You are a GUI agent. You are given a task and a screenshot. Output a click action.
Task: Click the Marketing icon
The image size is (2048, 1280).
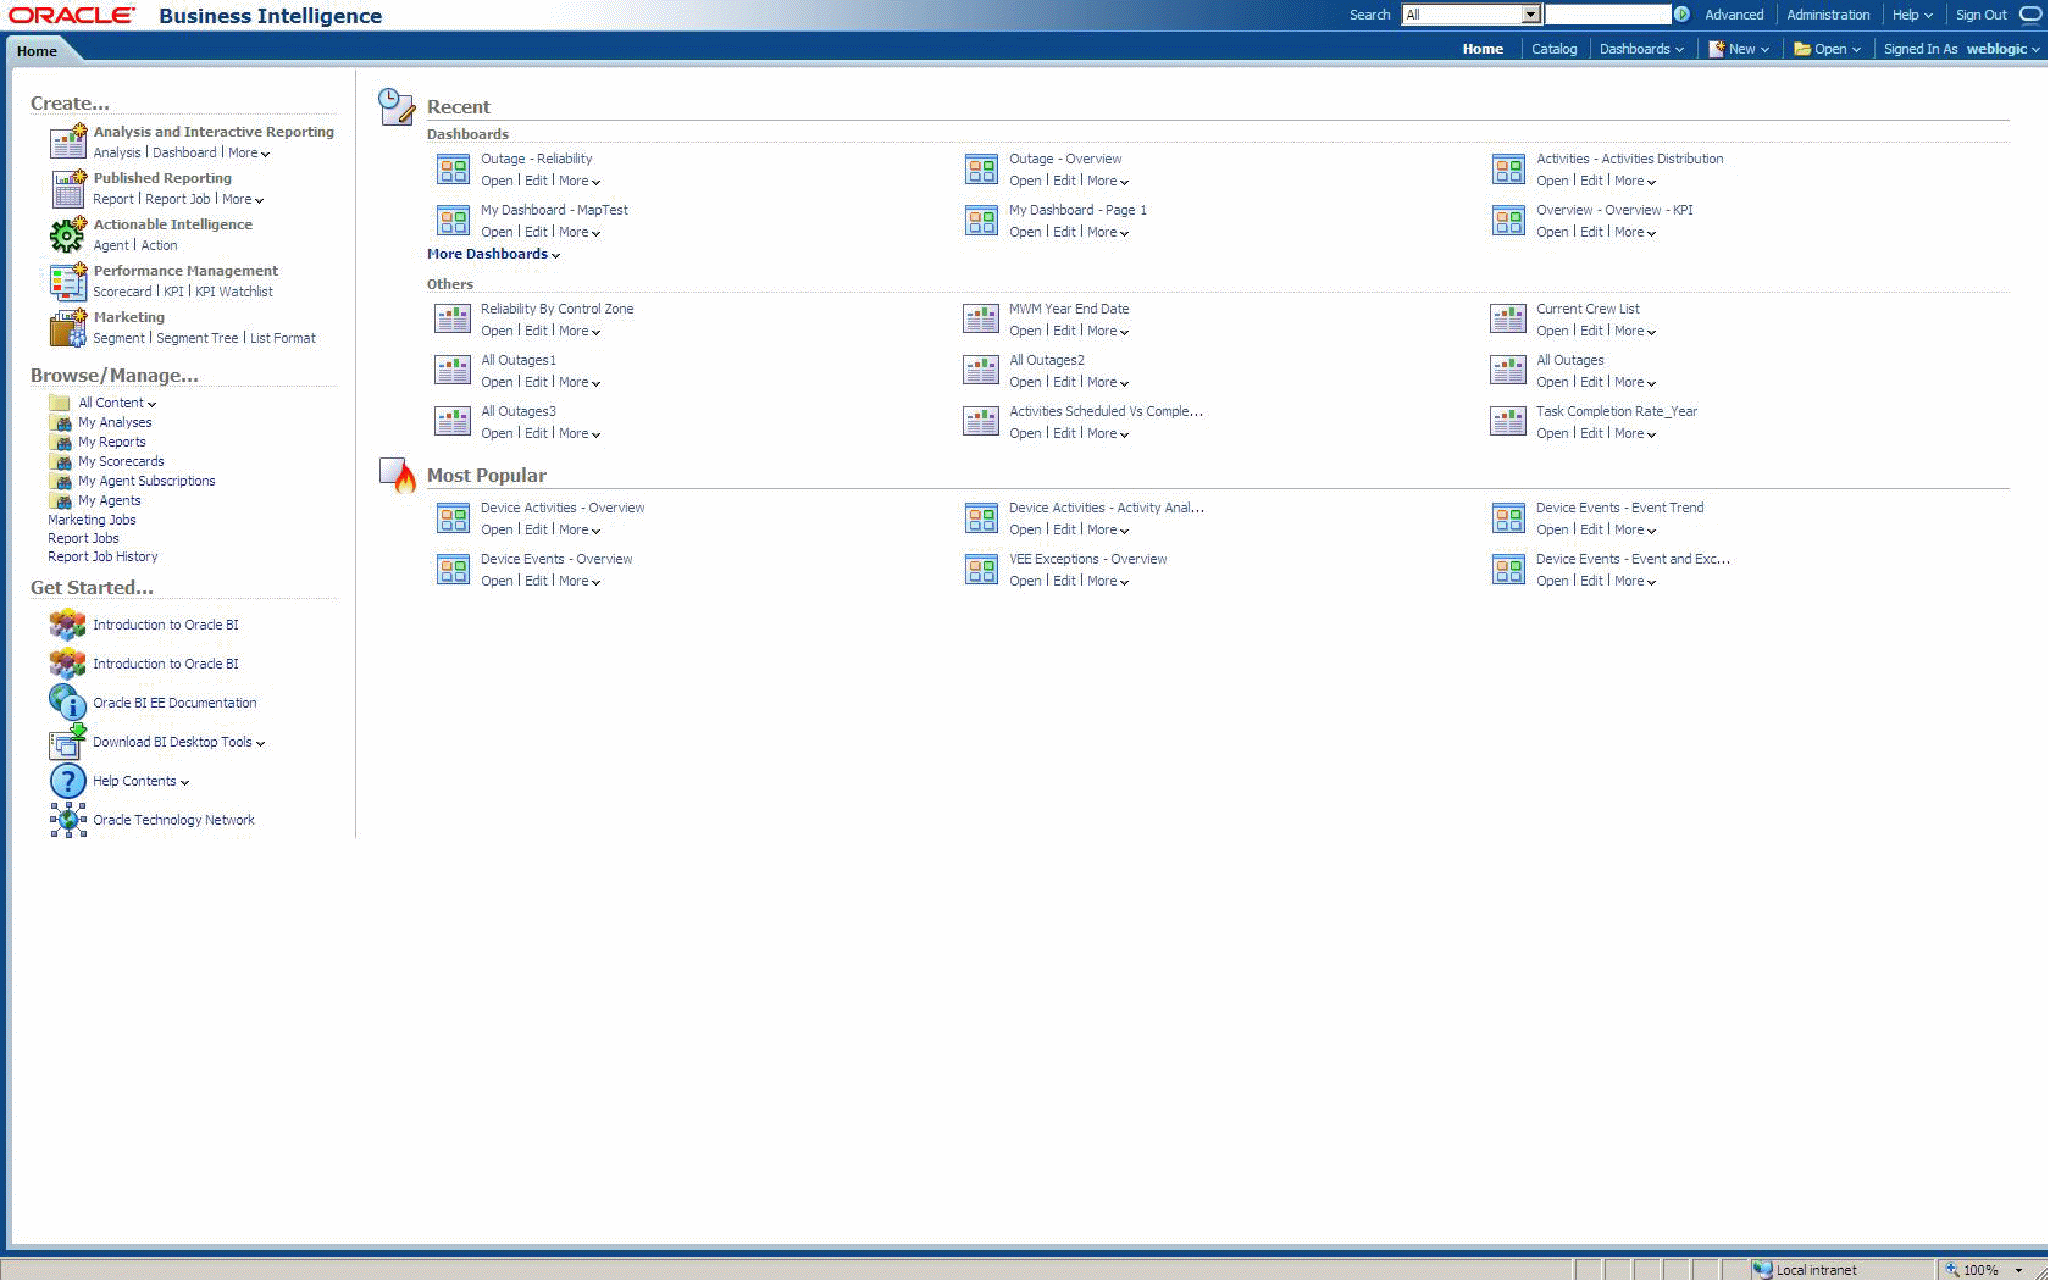click(x=68, y=328)
